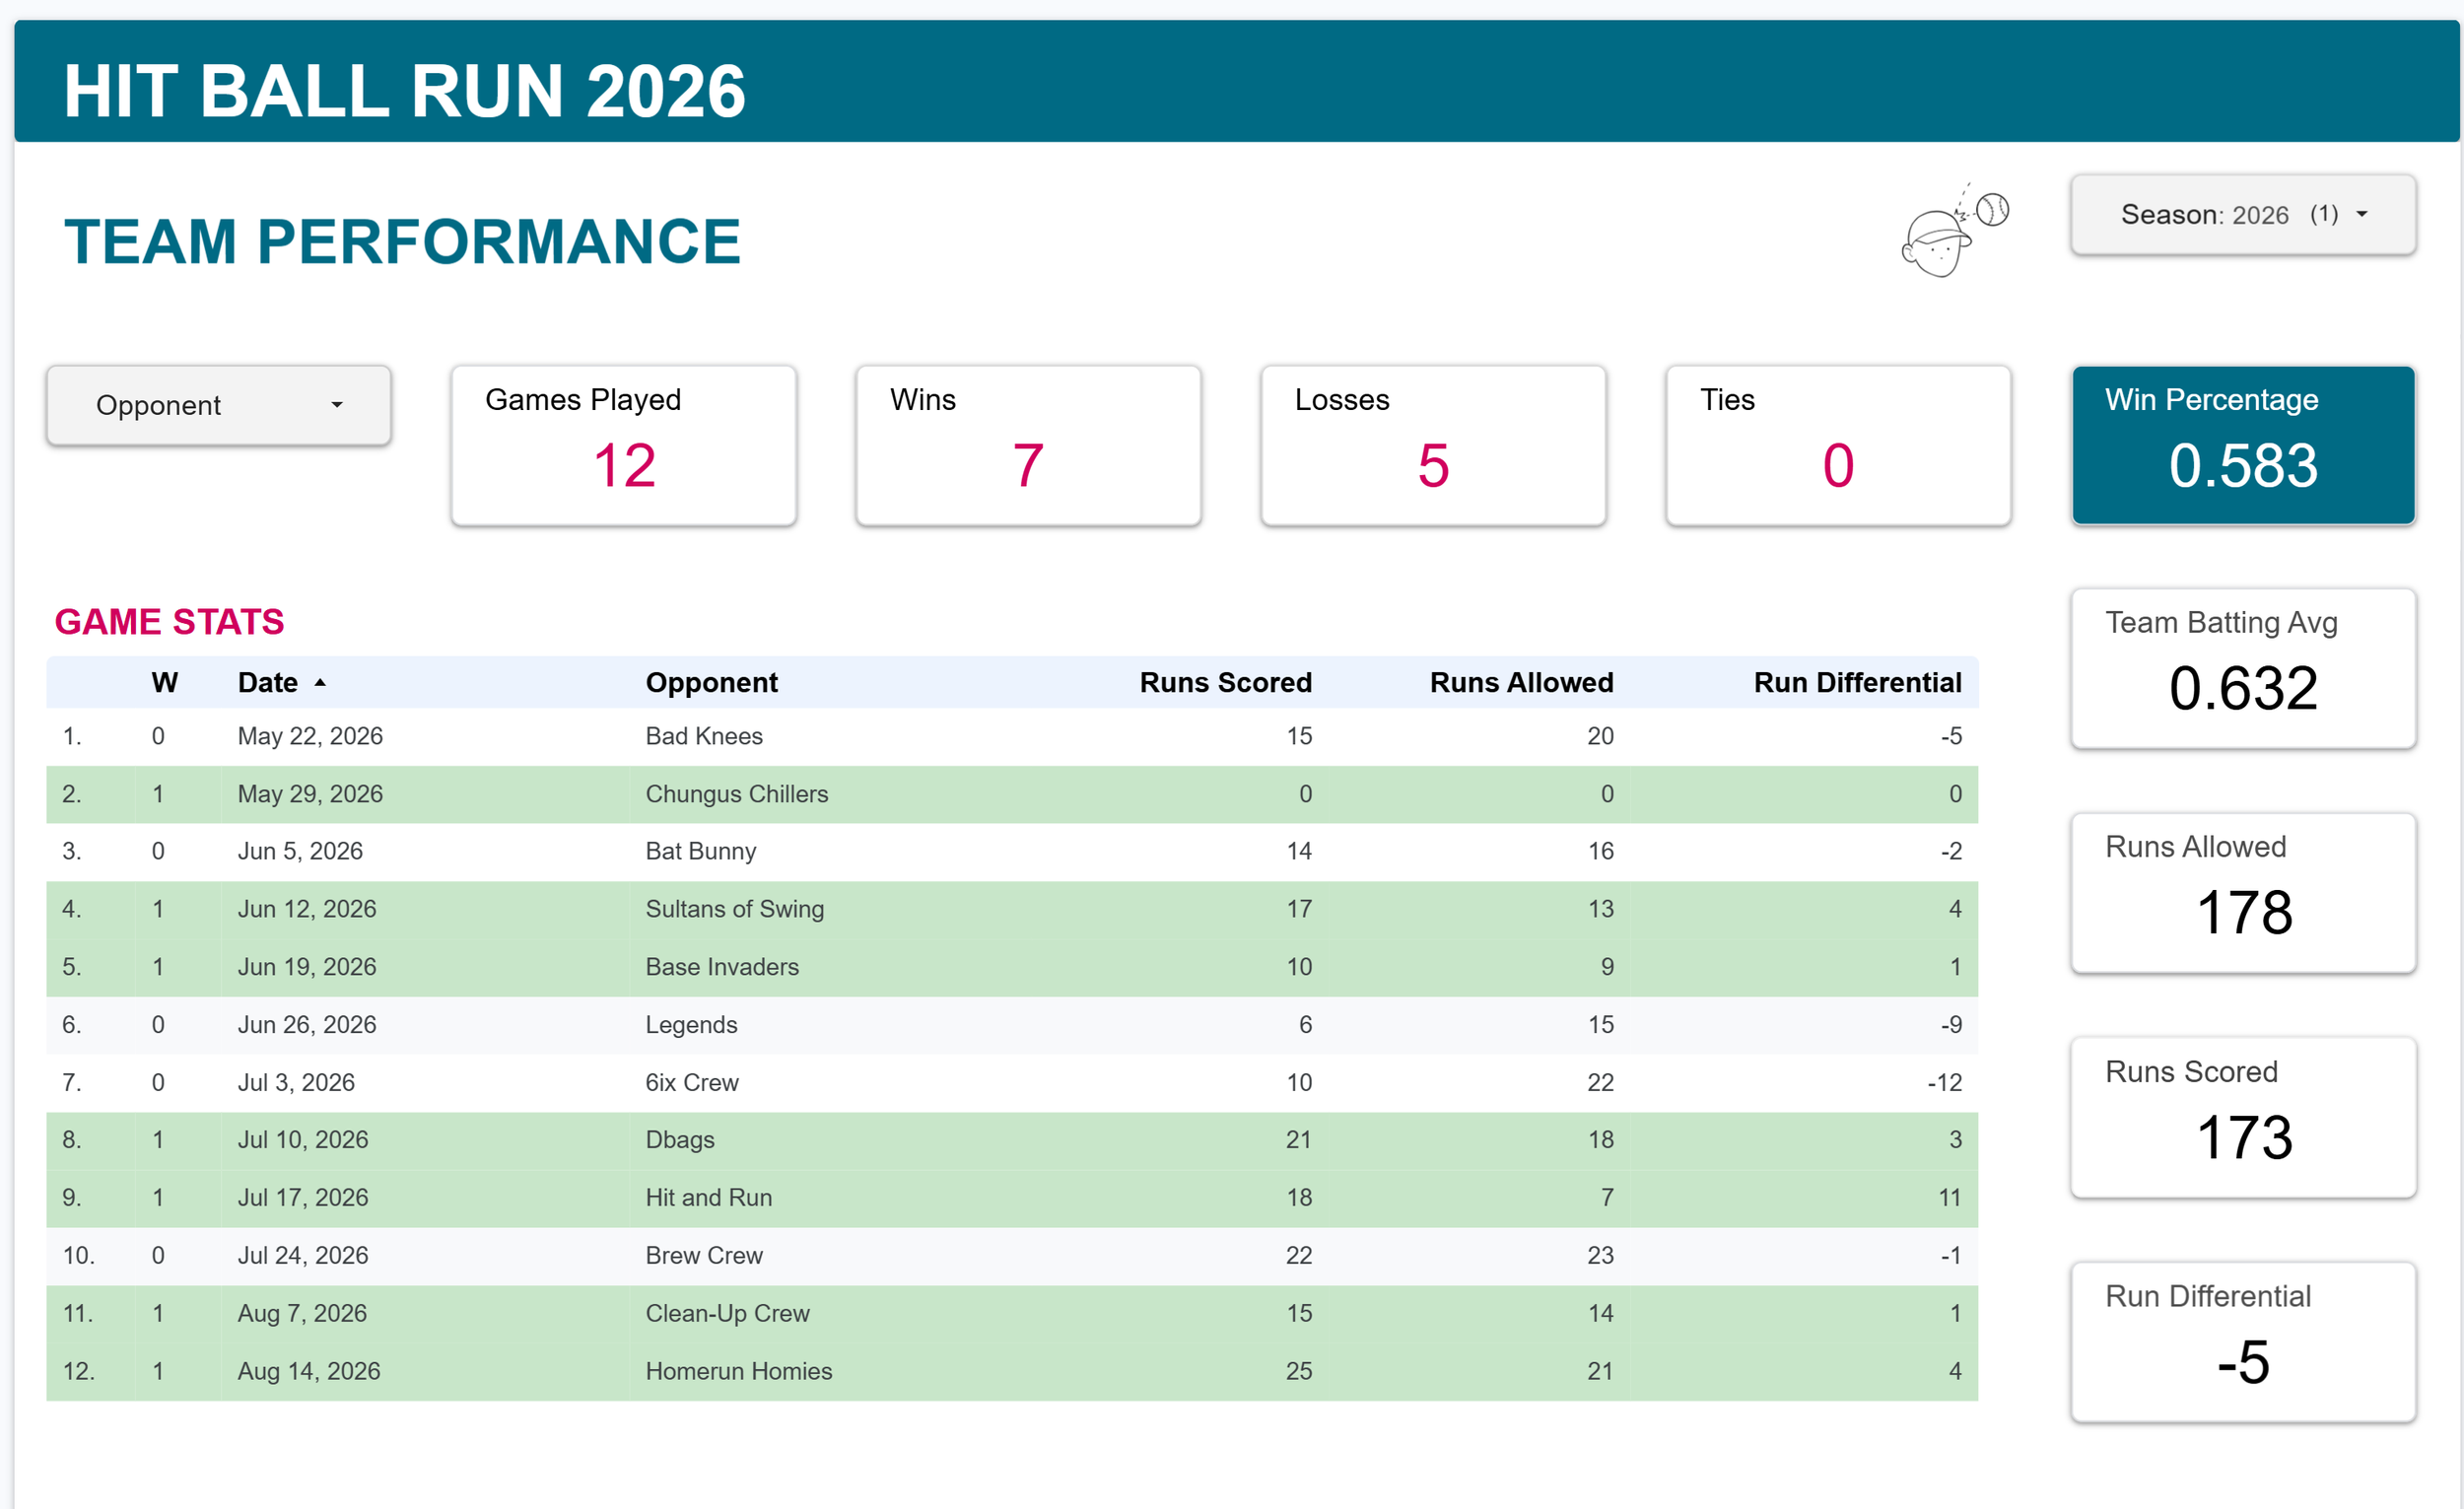Click the Runs Scored 173 scorecard
This screenshot has width=2464, height=1509.
pos(2243,1117)
